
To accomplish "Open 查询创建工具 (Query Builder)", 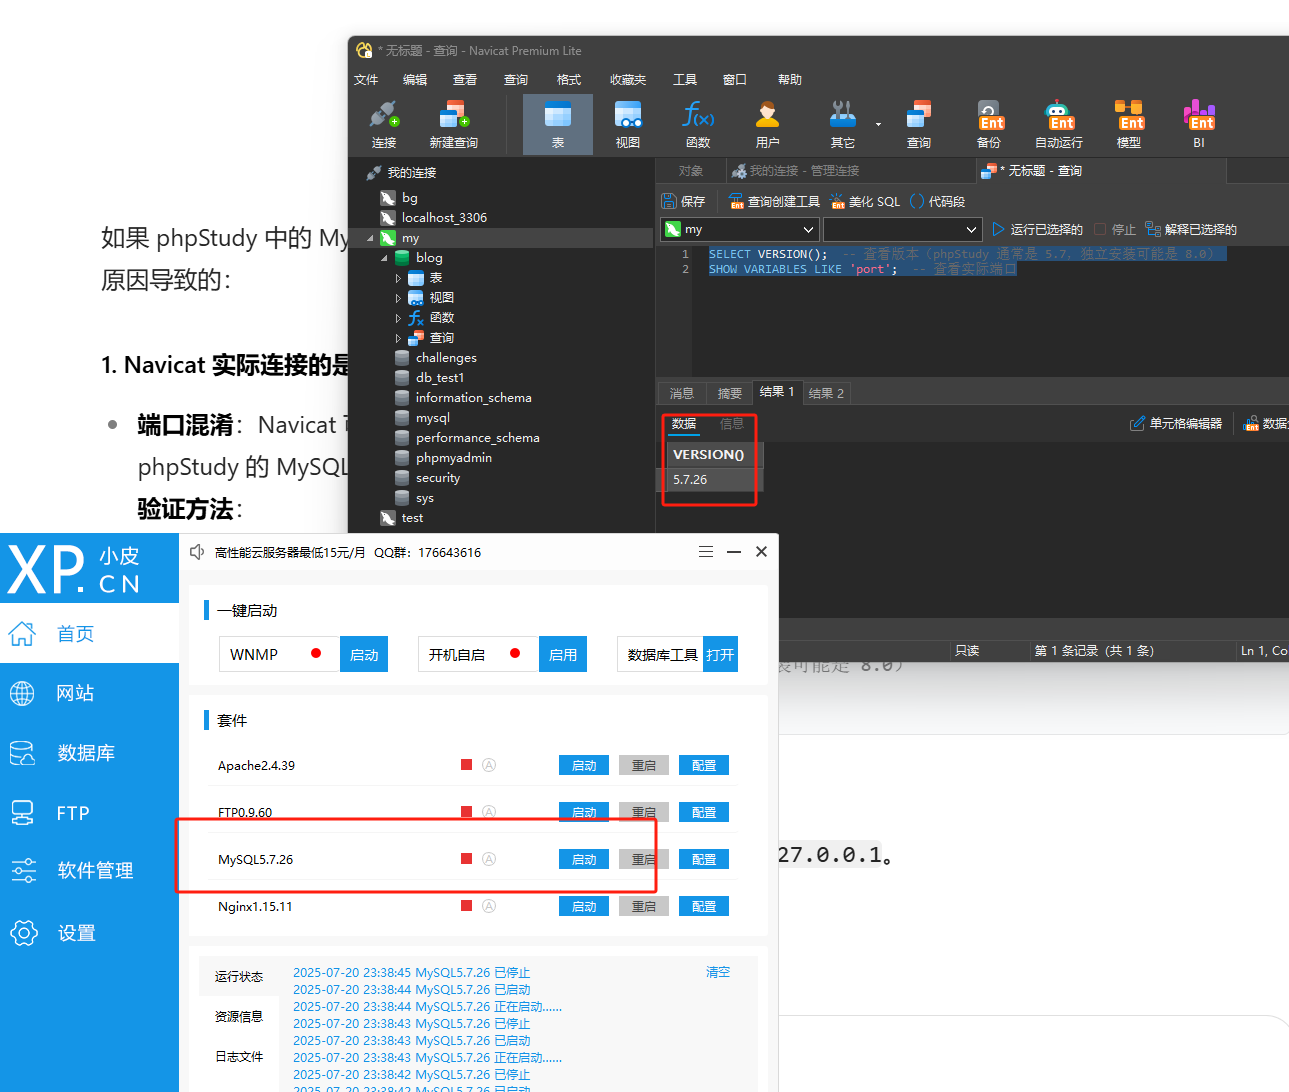I will pos(775,201).
